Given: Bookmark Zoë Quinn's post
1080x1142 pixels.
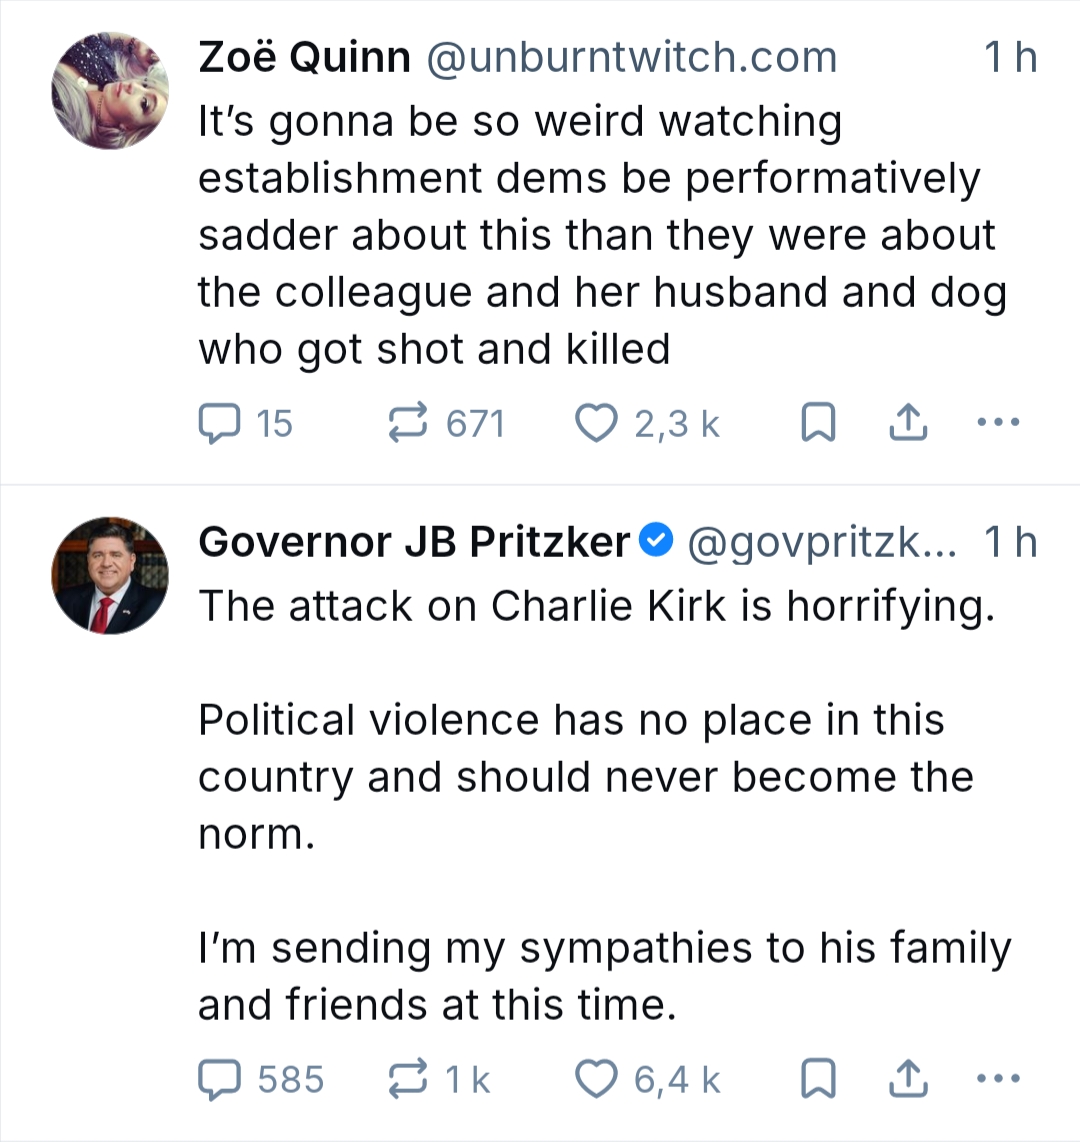Looking at the screenshot, I should 818,425.
